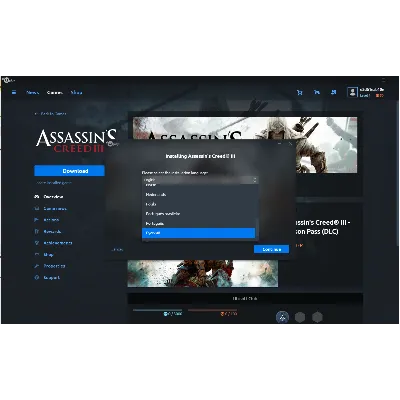Close the install dialog with X
The height and width of the screenshot is (400, 400).
point(290,144)
